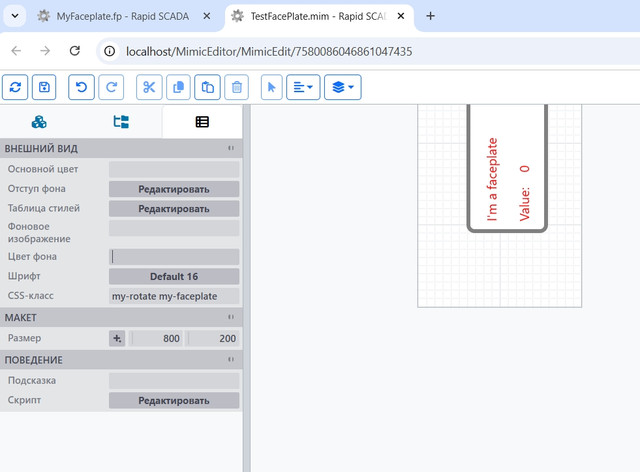Edit Отступ фона with Редактировать button
Screen dimensions: 640x472
pos(174,189)
